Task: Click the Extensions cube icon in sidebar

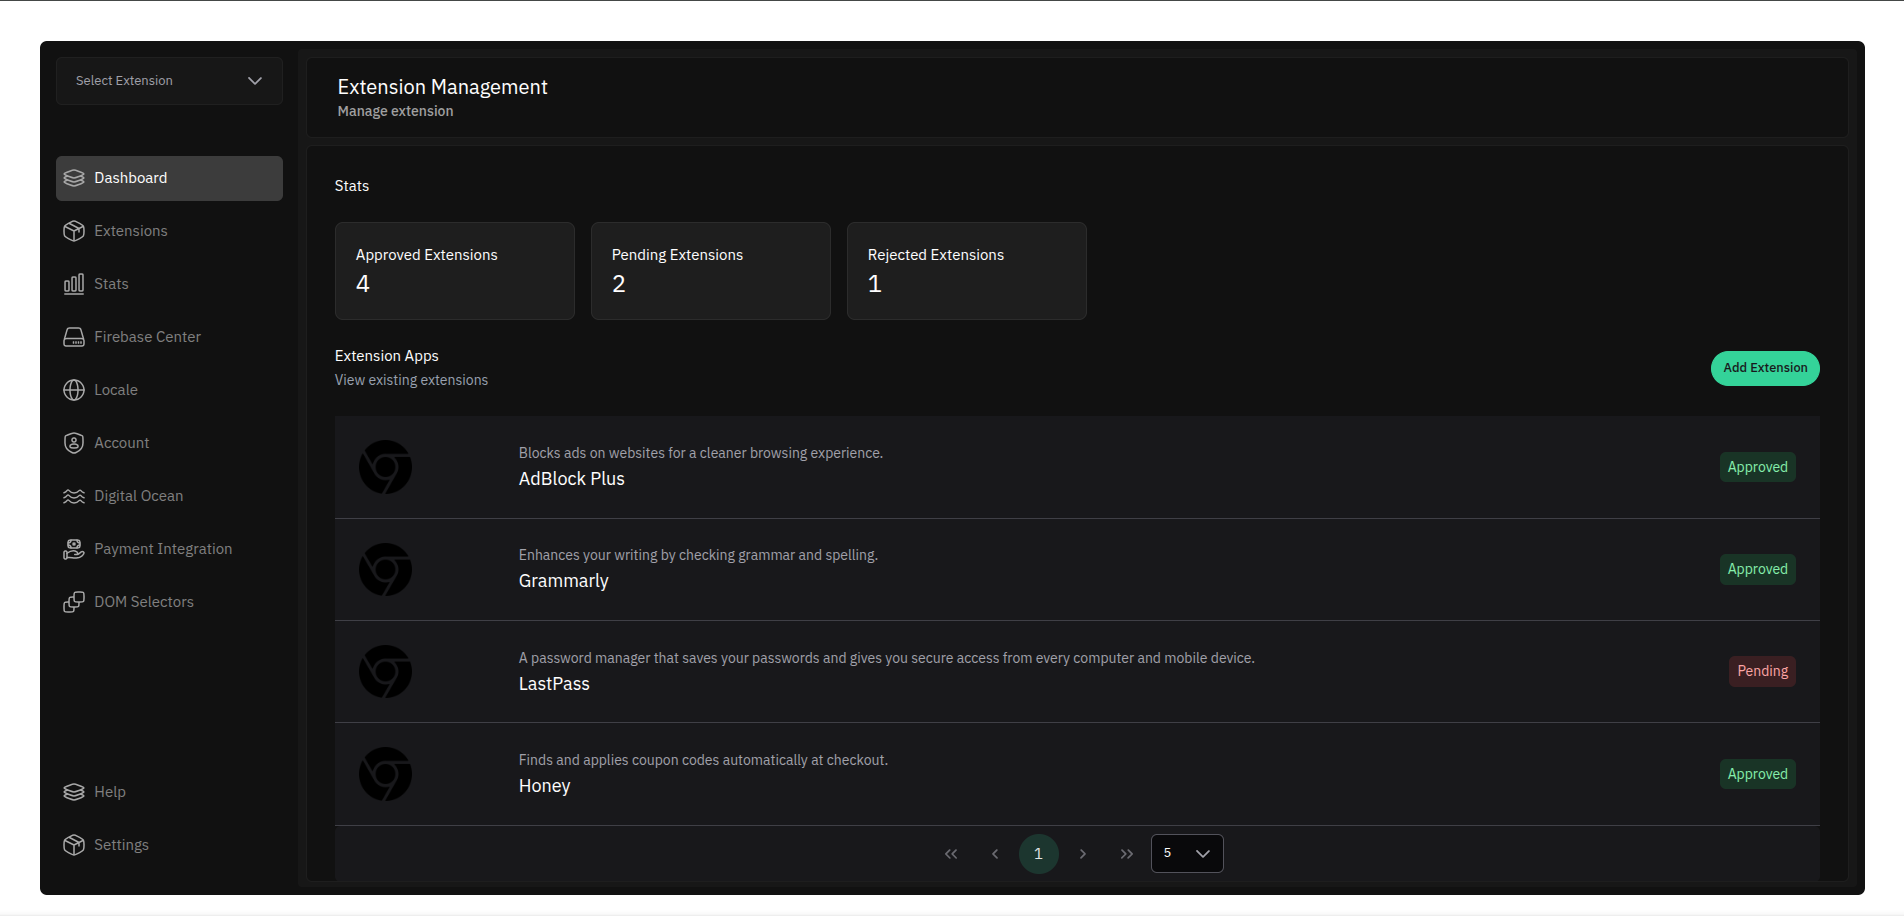Action: [74, 231]
